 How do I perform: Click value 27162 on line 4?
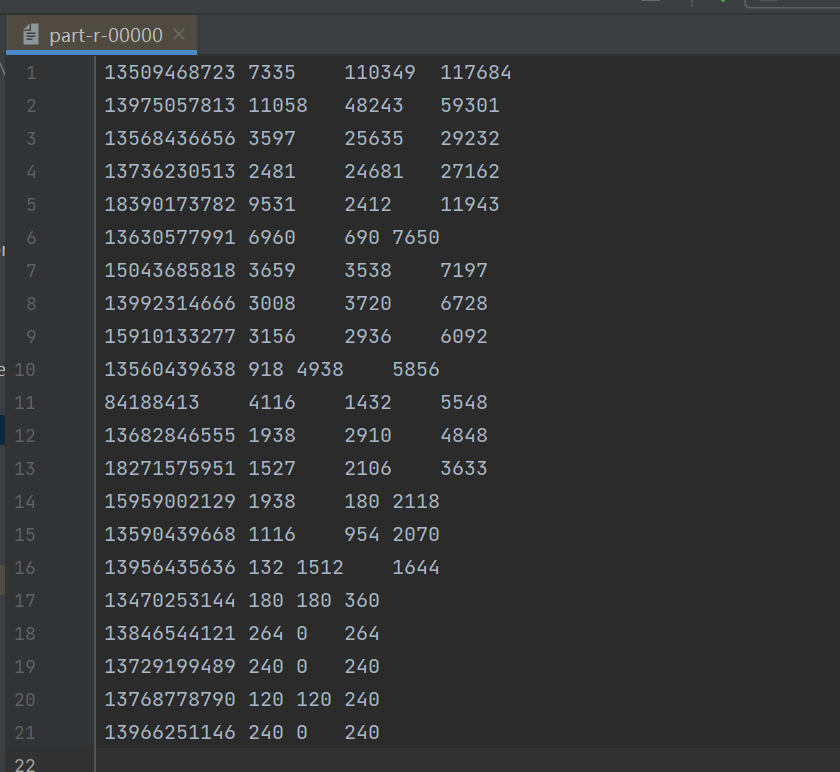pyautogui.click(x=470, y=171)
